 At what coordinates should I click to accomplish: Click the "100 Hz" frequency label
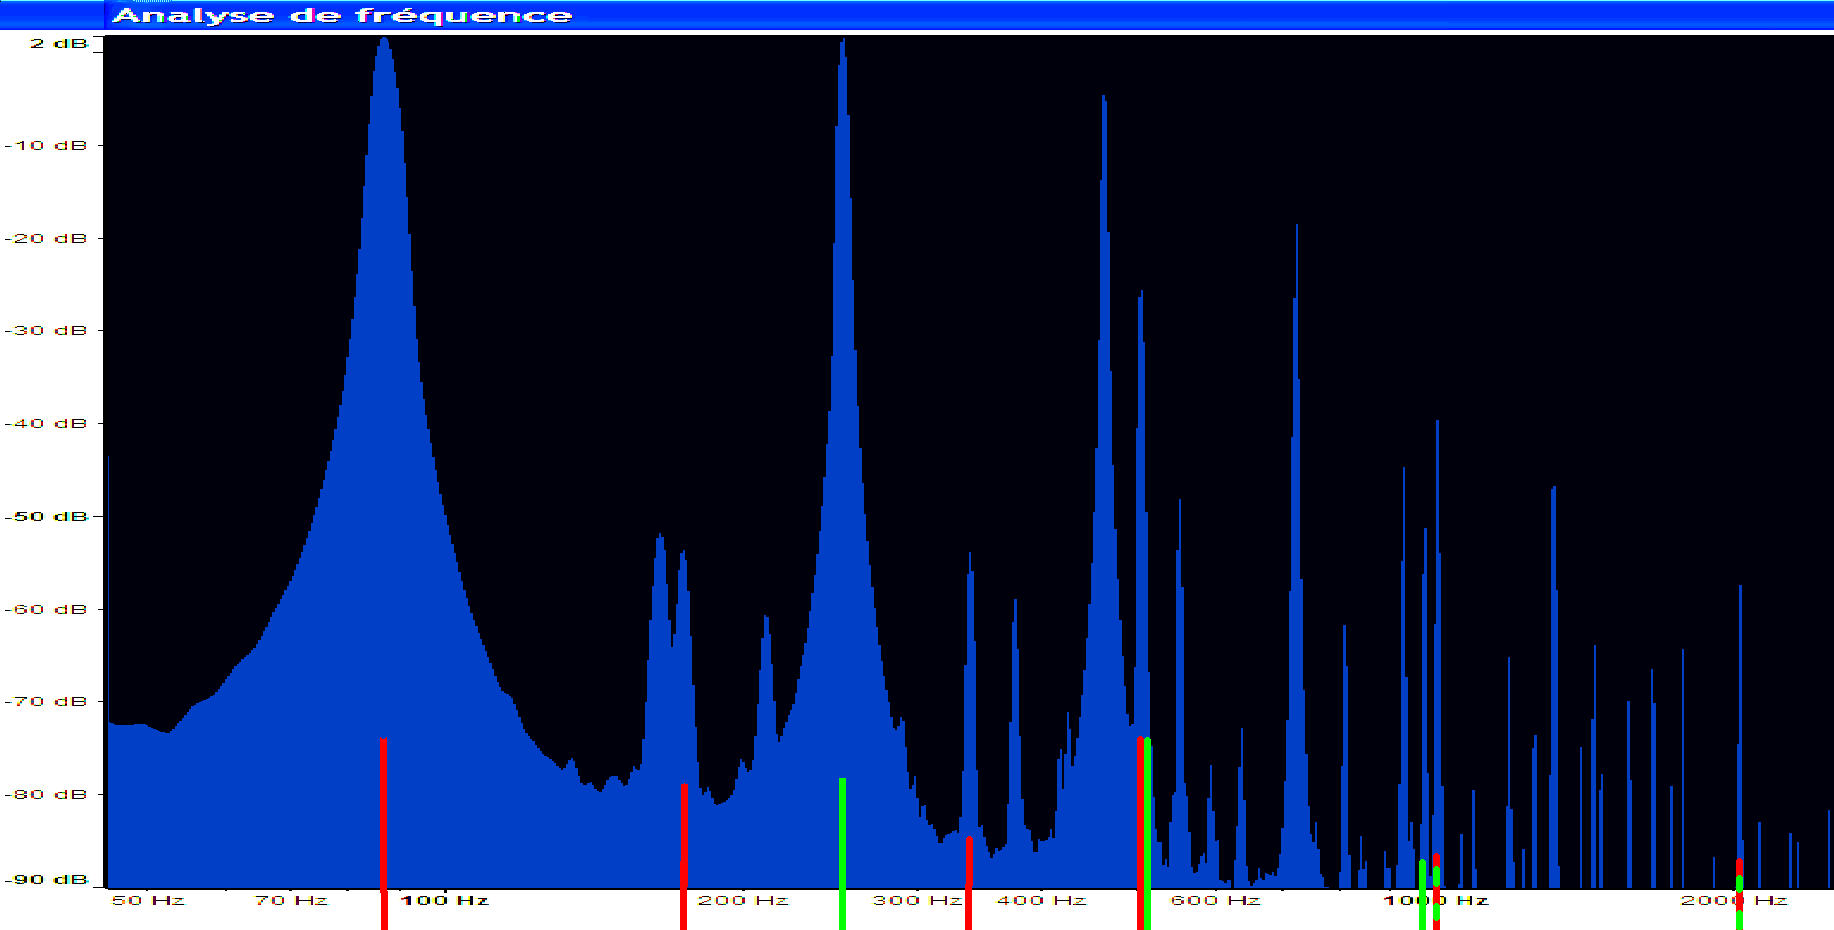click(445, 900)
